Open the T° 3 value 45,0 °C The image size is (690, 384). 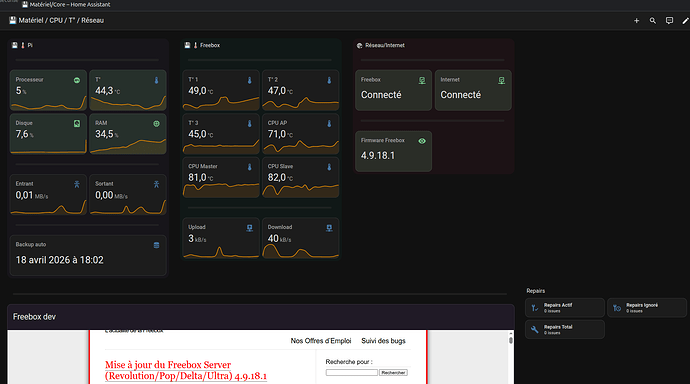pyautogui.click(x=201, y=135)
